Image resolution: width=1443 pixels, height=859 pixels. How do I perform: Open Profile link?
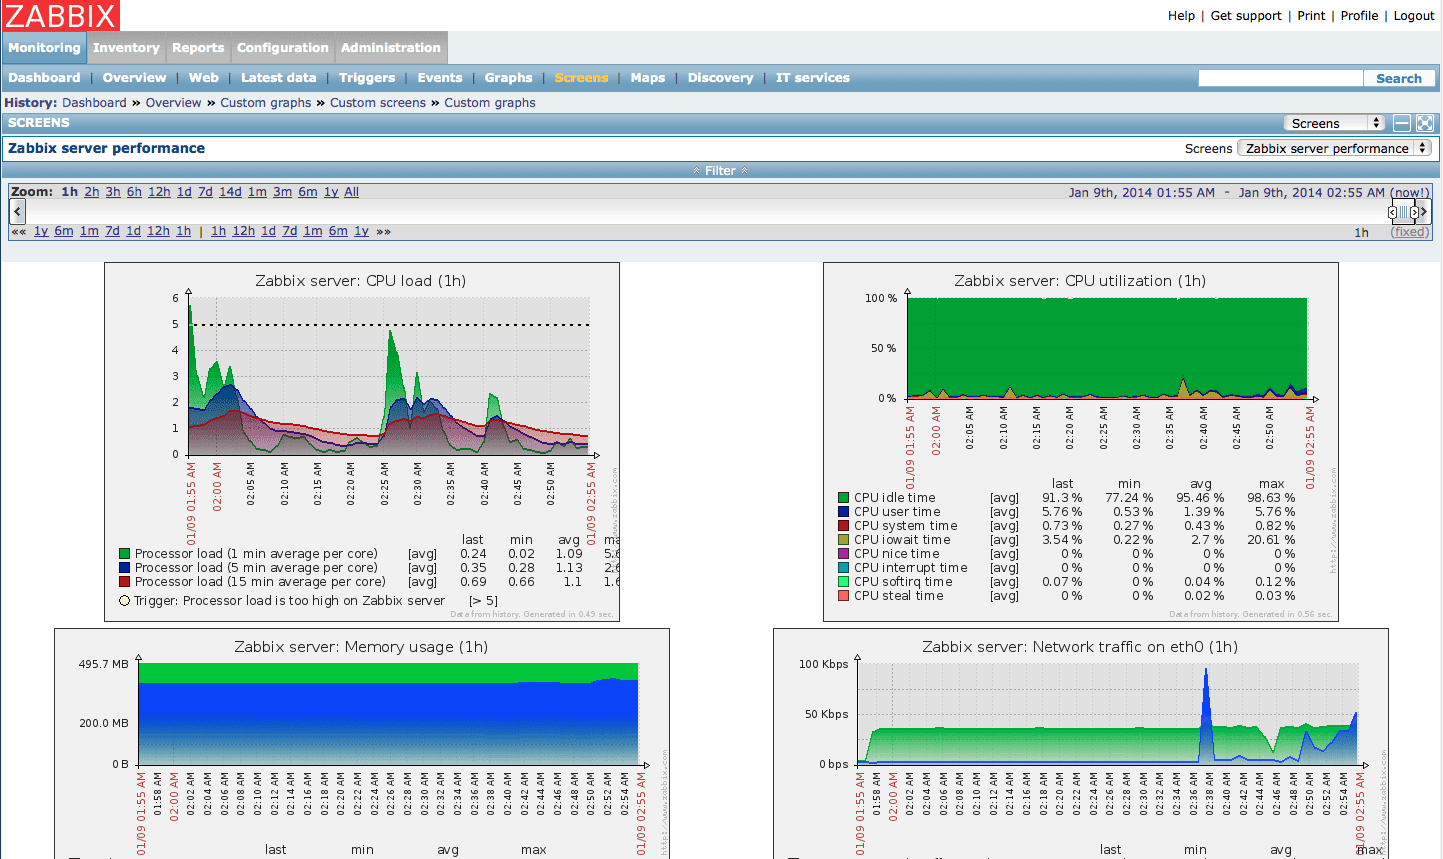coord(1359,16)
